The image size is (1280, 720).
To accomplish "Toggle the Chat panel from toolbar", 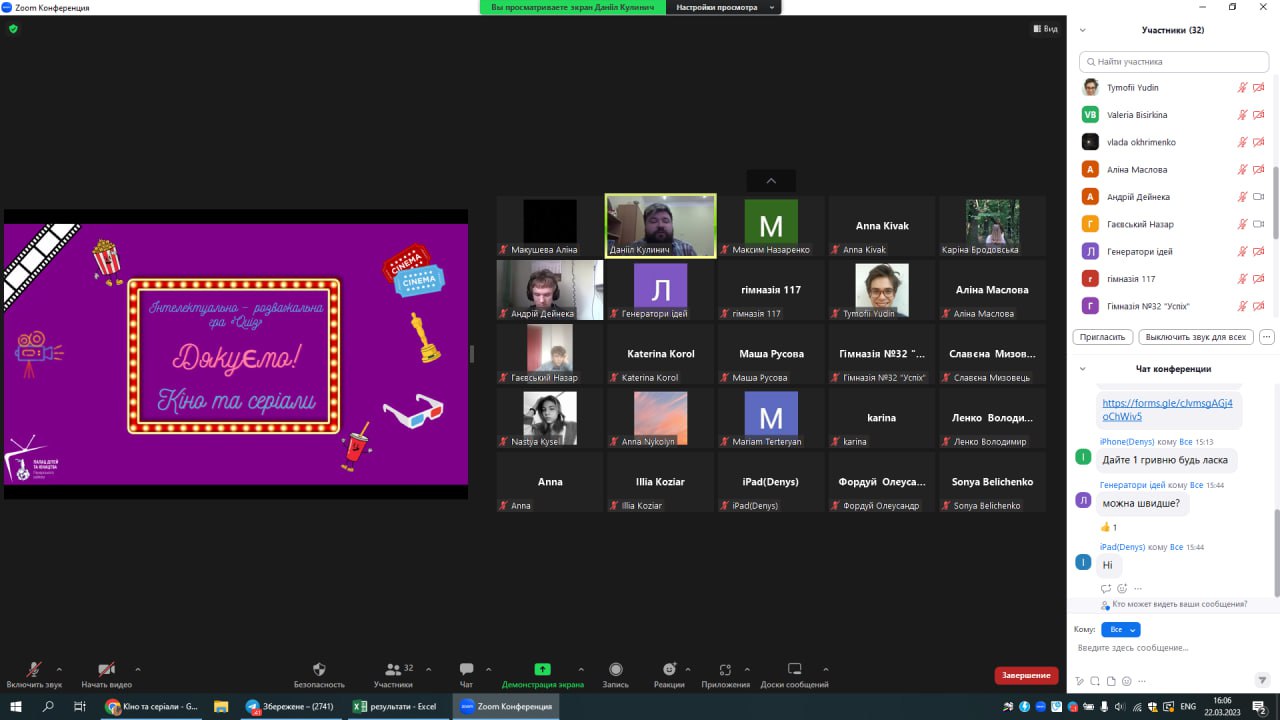I will click(466, 670).
